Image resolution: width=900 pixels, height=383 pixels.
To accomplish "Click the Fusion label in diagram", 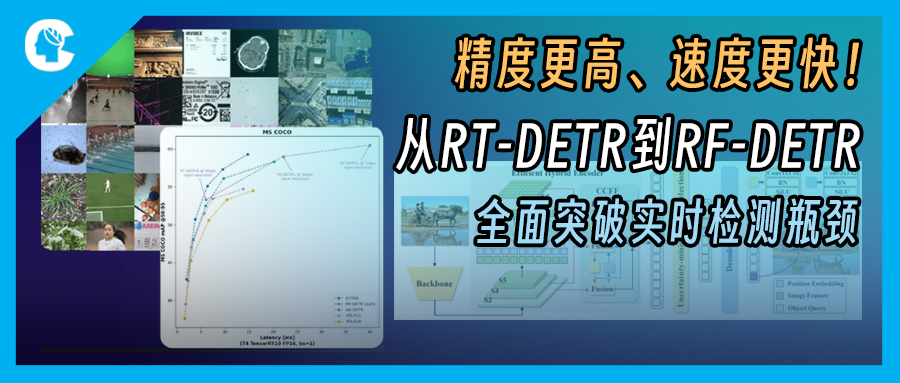I will coord(603,289).
